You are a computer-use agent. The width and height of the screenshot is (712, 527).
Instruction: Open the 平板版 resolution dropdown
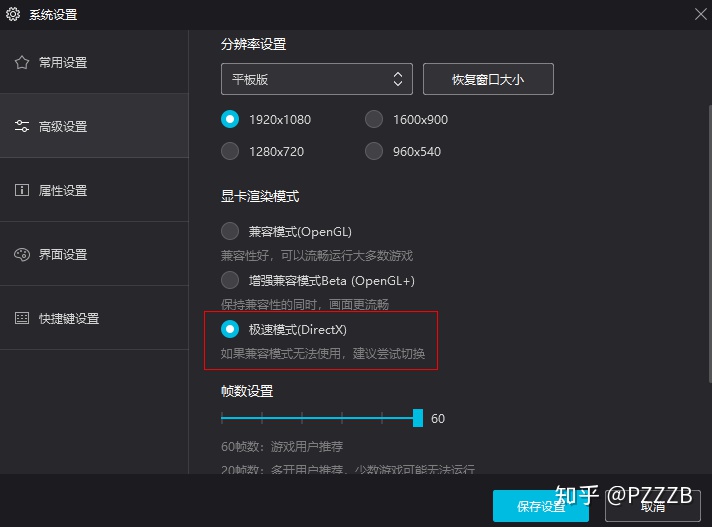pos(316,79)
